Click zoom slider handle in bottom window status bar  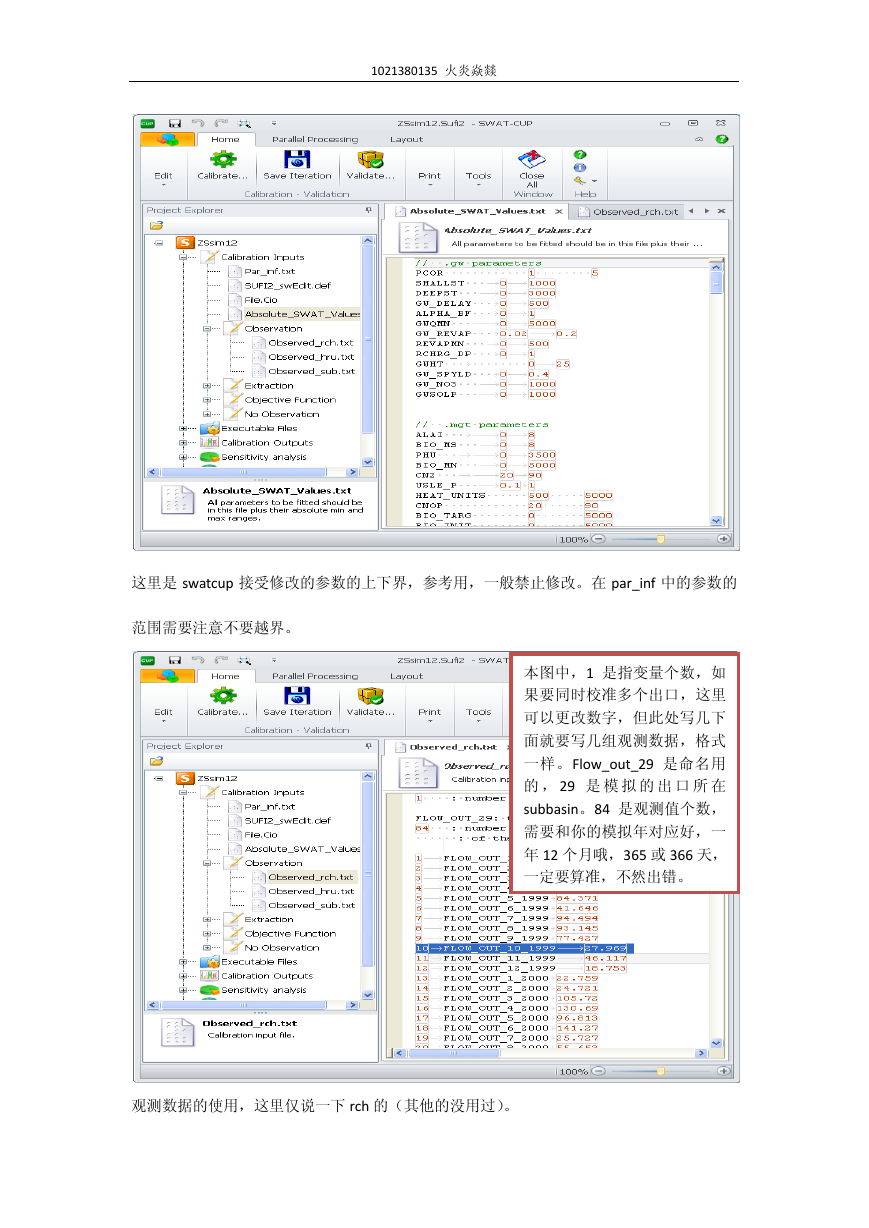[x=660, y=1071]
